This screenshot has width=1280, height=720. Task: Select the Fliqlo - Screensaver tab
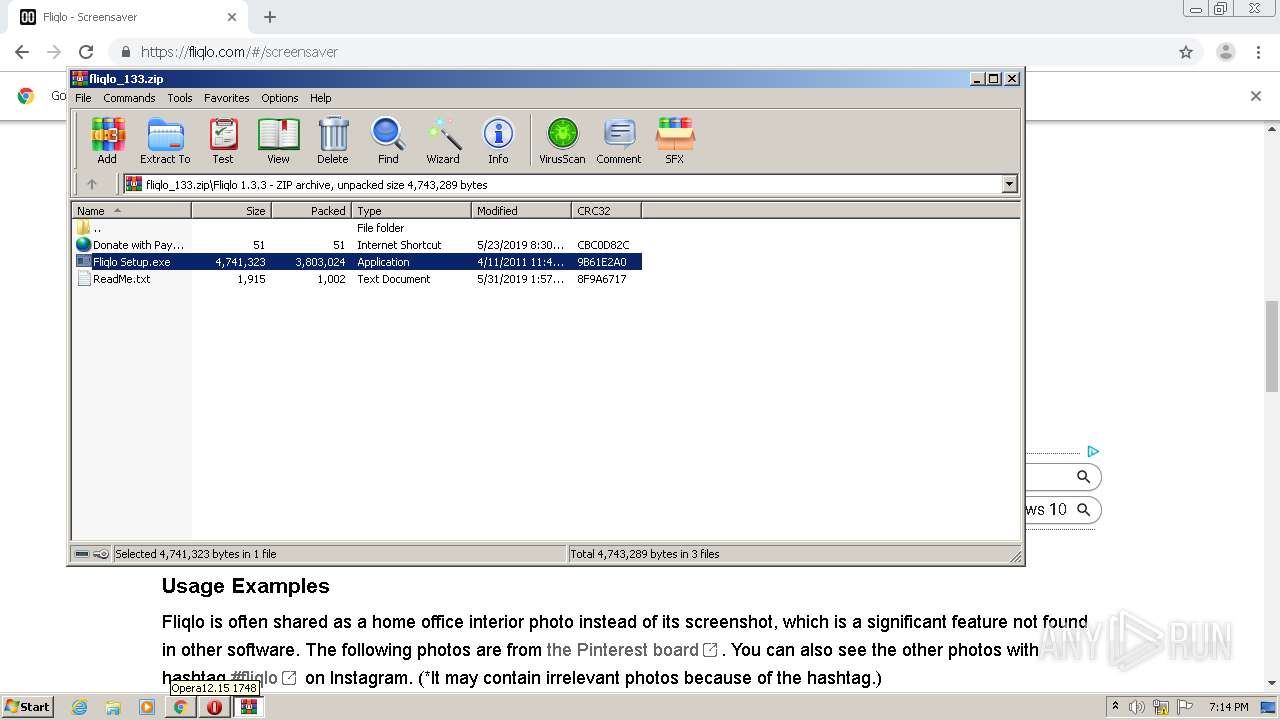128,17
